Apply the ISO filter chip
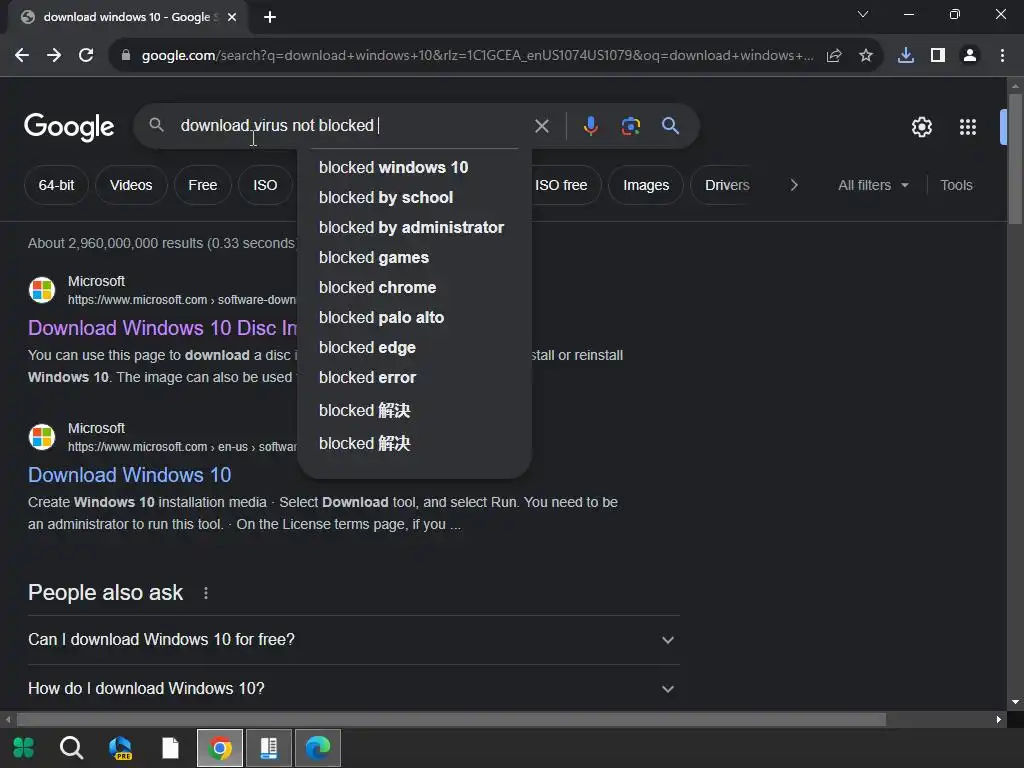This screenshot has width=1024, height=768. pyautogui.click(x=265, y=185)
